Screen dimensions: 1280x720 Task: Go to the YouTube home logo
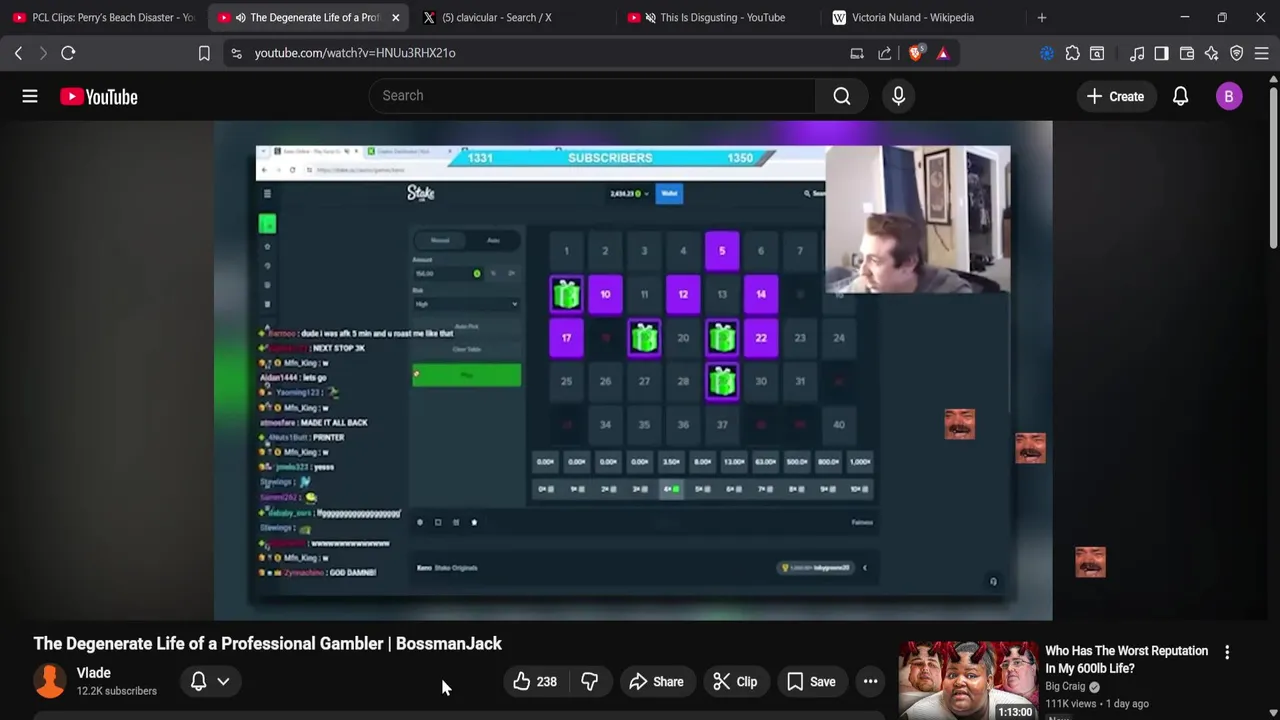(98, 96)
